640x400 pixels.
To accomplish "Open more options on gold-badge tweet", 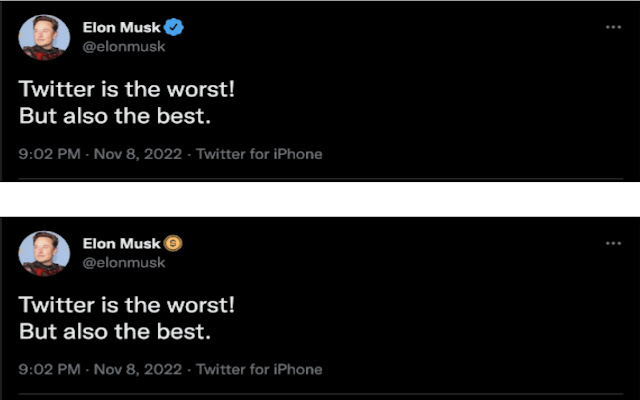I will [x=614, y=244].
